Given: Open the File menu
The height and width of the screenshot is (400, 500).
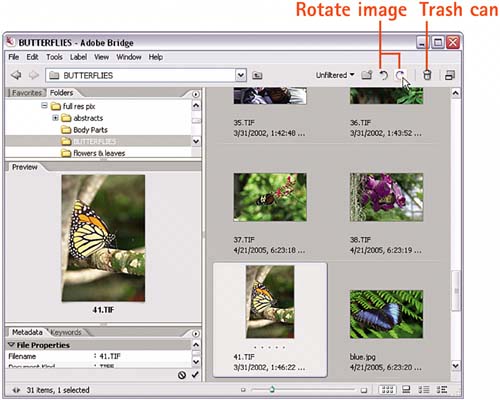Looking at the screenshot, I should (14, 57).
